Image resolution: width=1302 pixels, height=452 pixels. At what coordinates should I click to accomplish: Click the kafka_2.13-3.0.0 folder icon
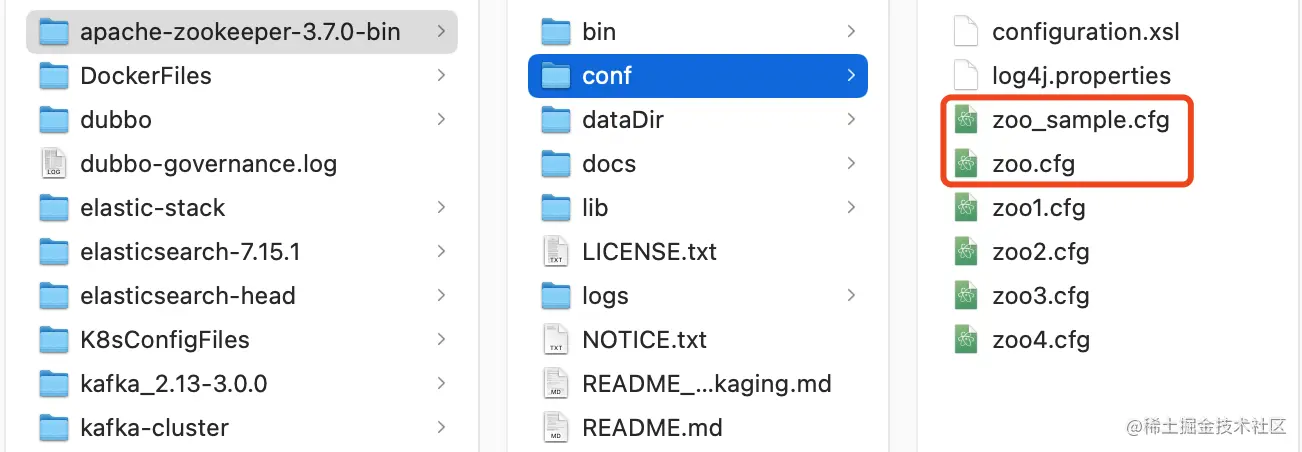coord(53,384)
